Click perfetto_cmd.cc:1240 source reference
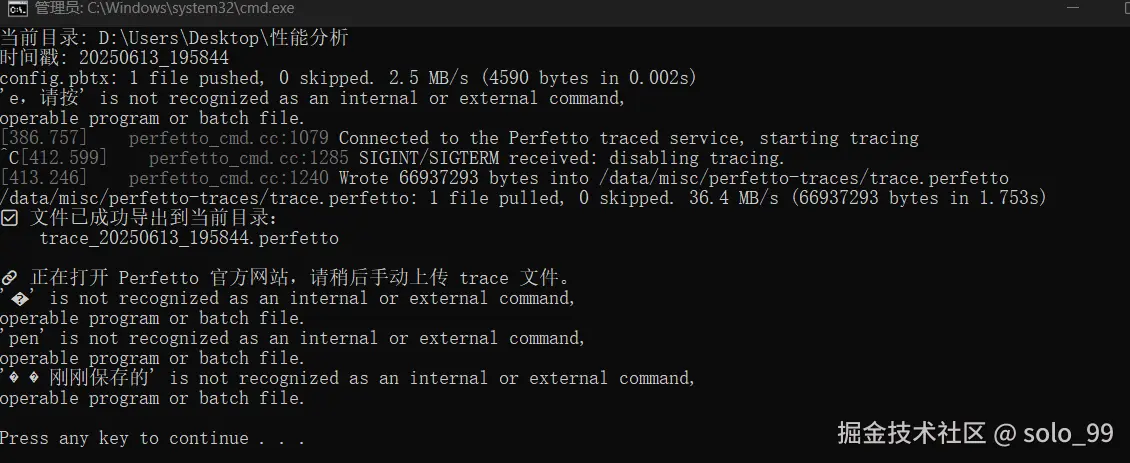 click(228, 178)
